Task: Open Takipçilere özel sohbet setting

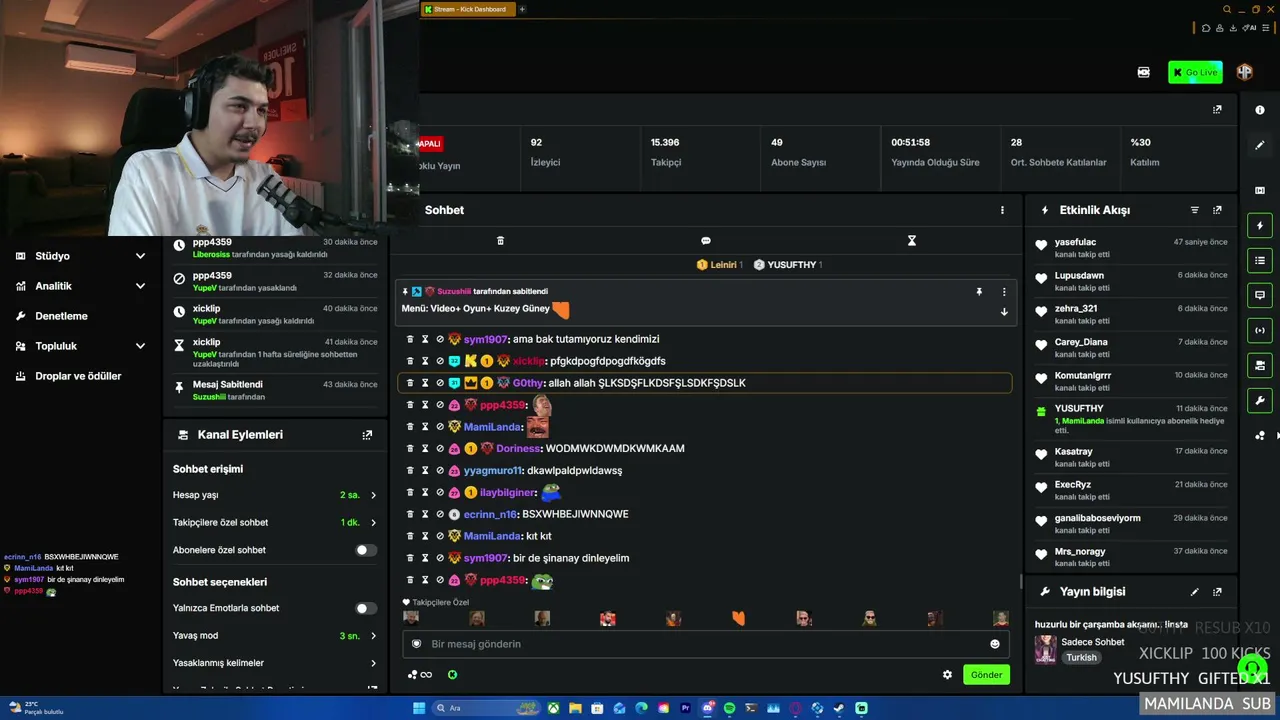Action: [275, 522]
